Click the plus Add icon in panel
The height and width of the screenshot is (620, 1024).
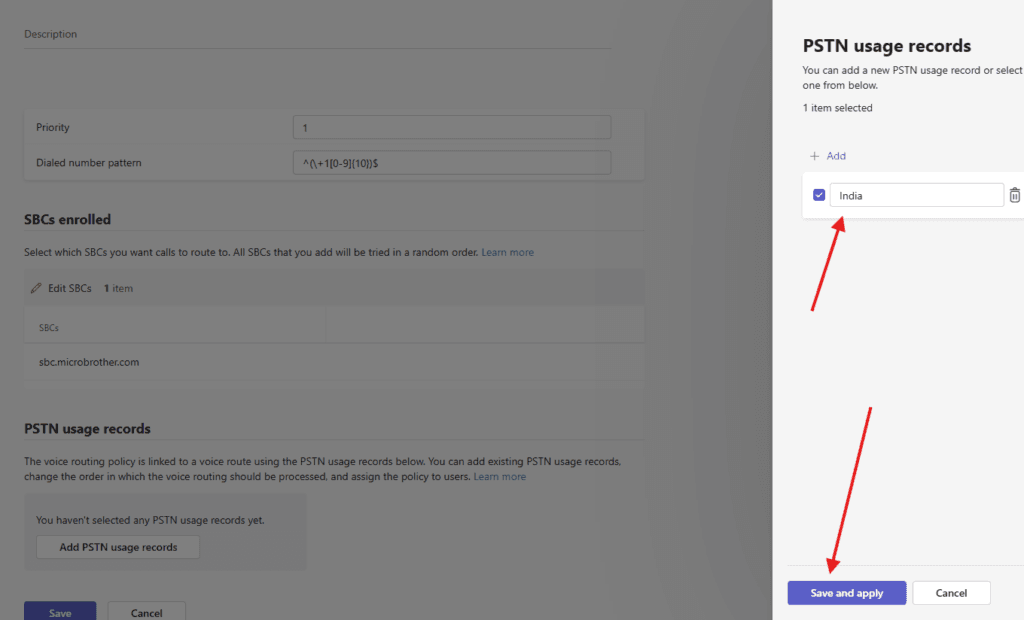814,156
